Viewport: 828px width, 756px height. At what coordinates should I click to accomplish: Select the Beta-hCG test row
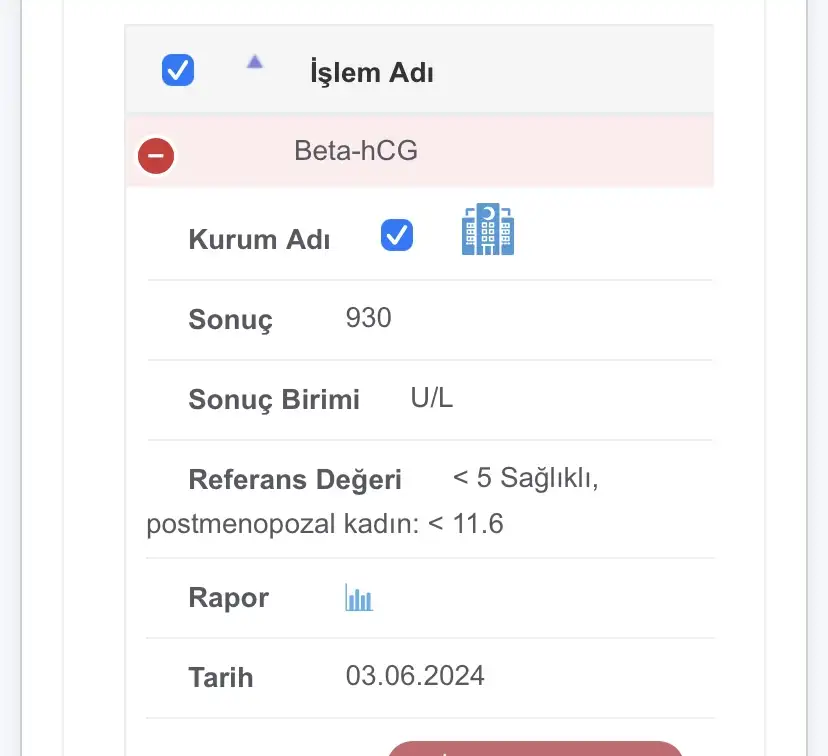pos(419,151)
